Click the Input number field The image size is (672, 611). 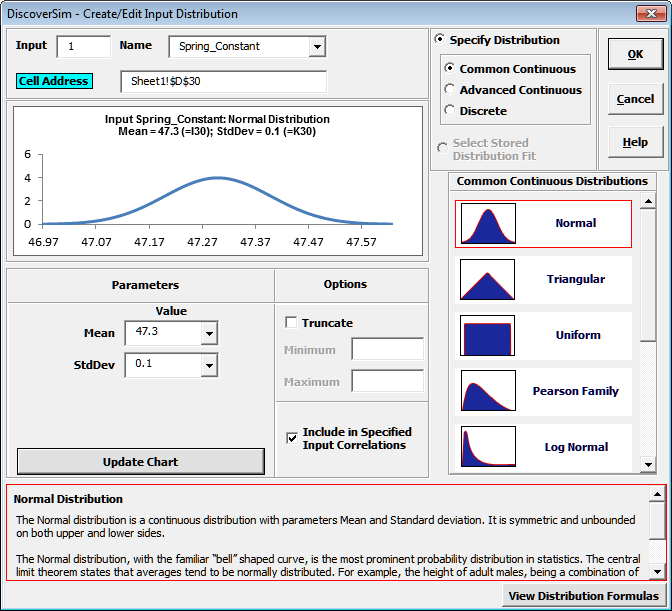pos(84,46)
